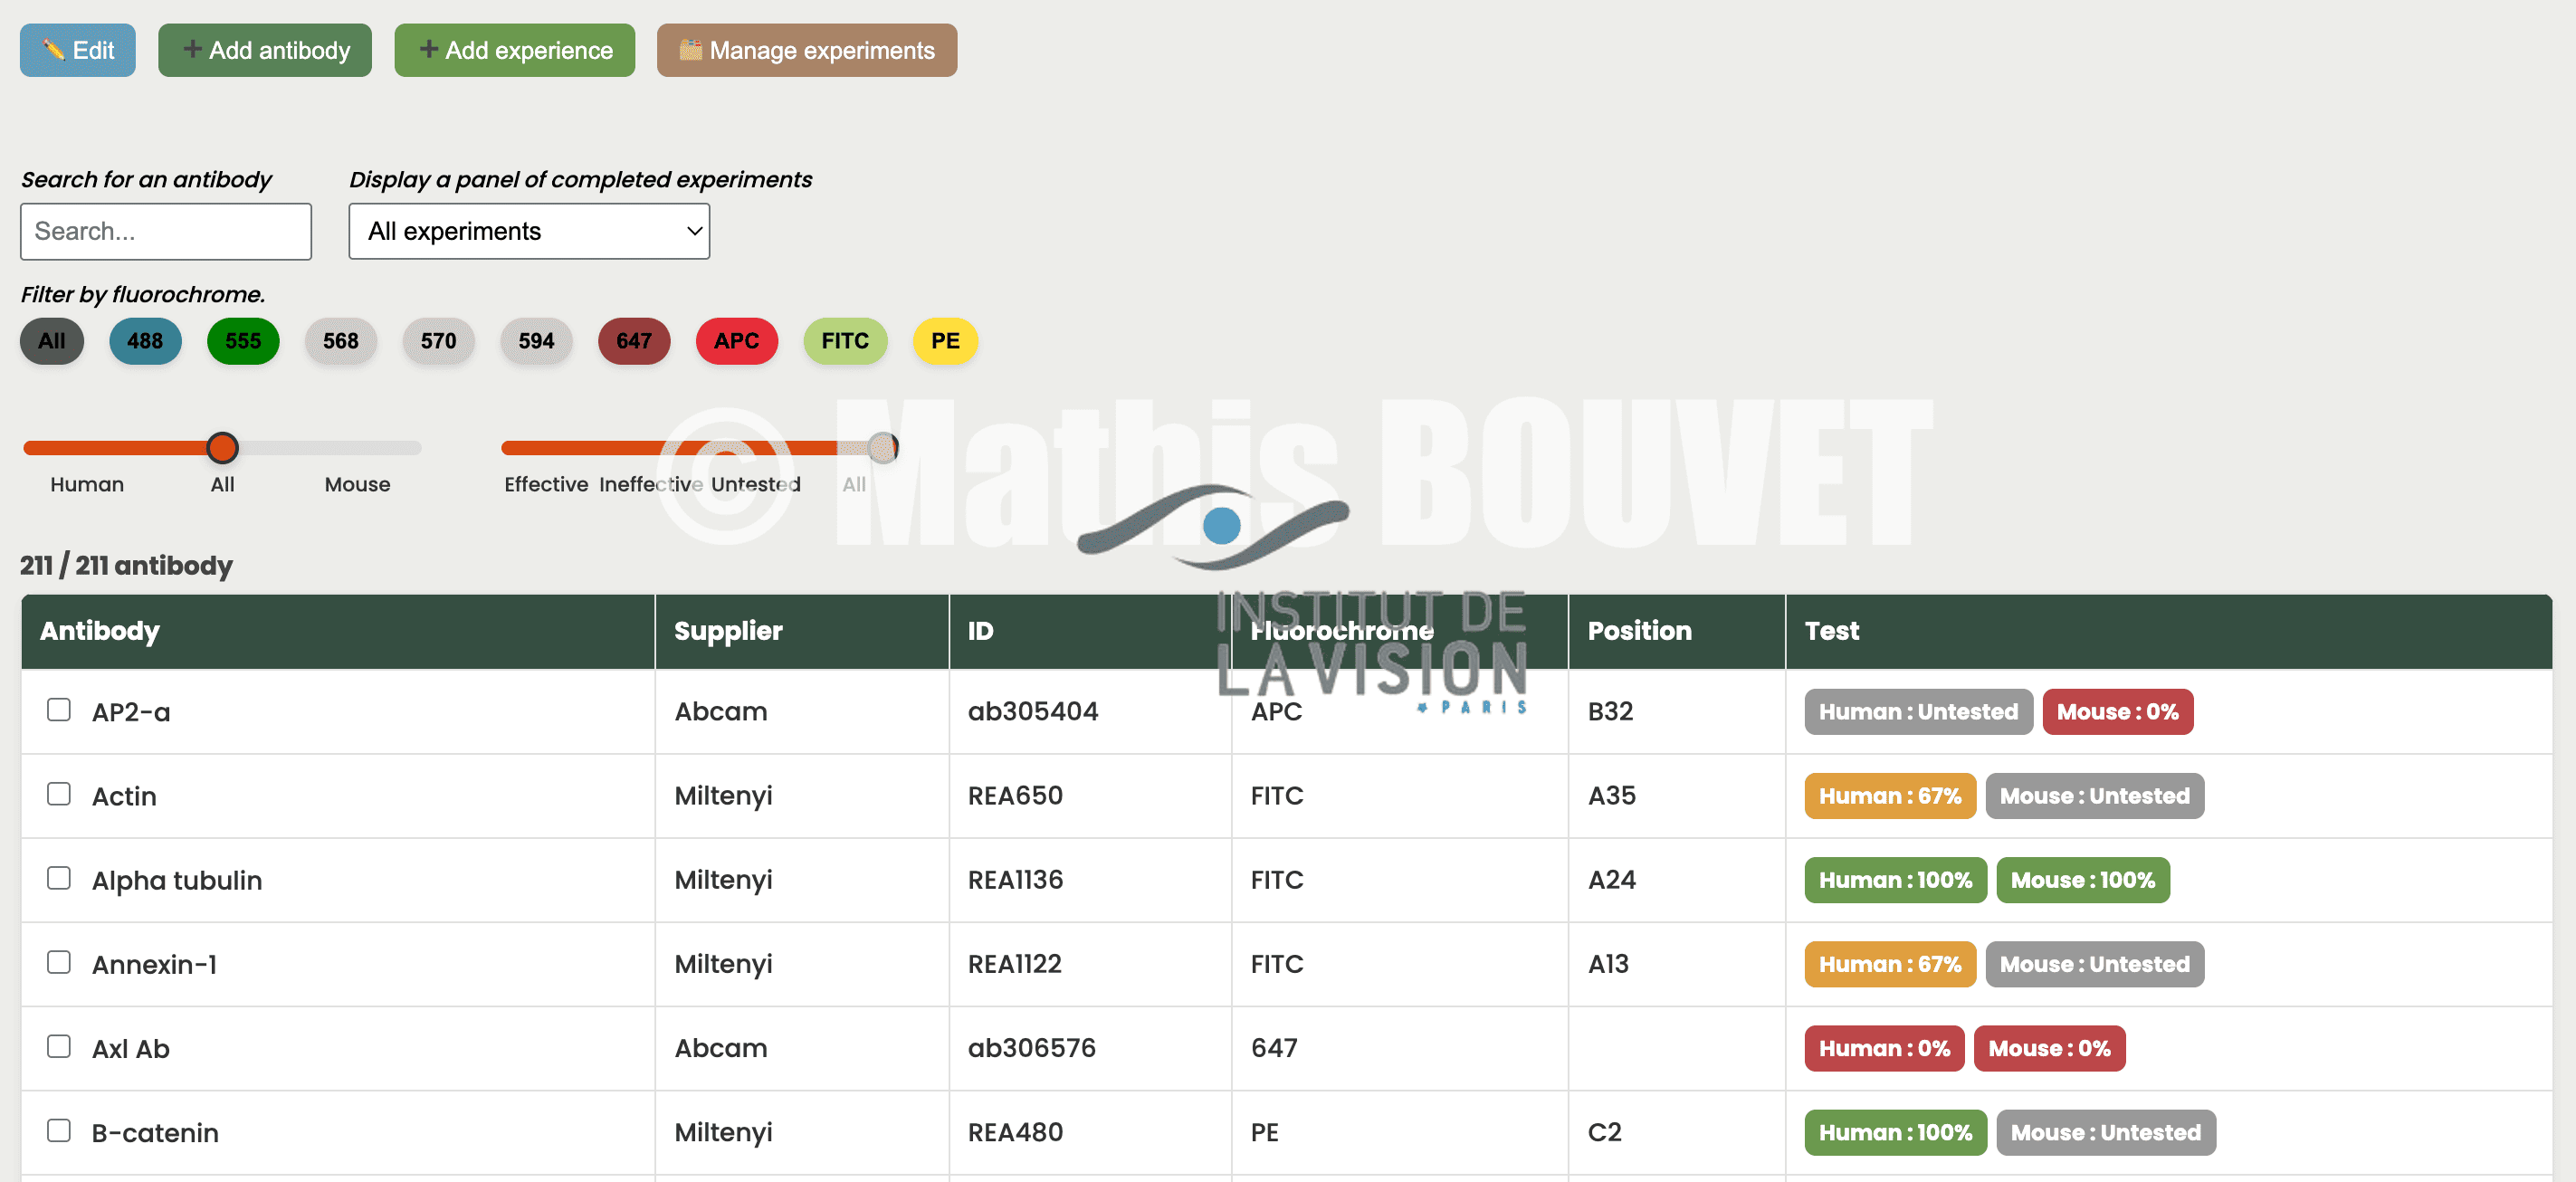This screenshot has height=1182, width=2576.
Task: Click the plus icon on Add experience
Action: tap(428, 49)
